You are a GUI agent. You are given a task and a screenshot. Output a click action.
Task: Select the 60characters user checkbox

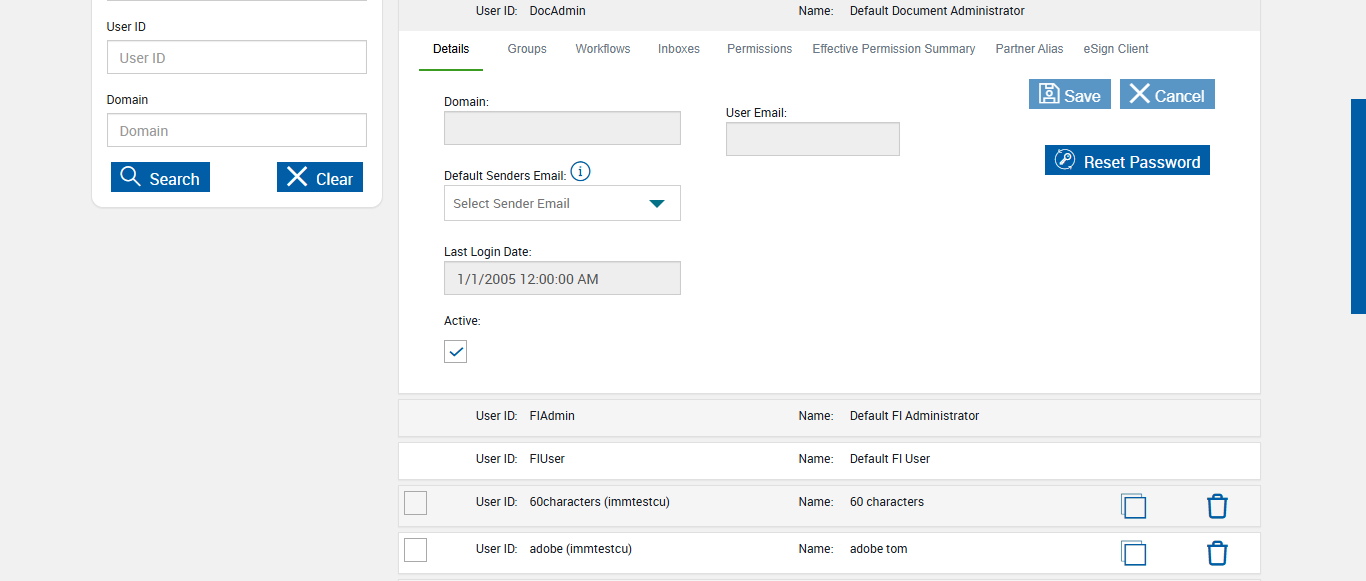(x=415, y=503)
